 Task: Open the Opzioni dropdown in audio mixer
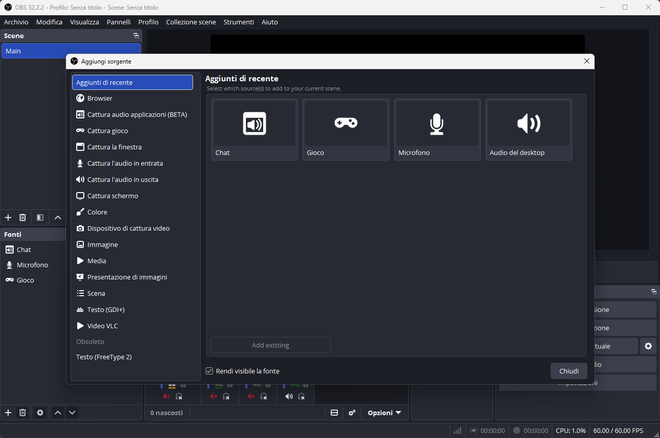[x=384, y=413]
